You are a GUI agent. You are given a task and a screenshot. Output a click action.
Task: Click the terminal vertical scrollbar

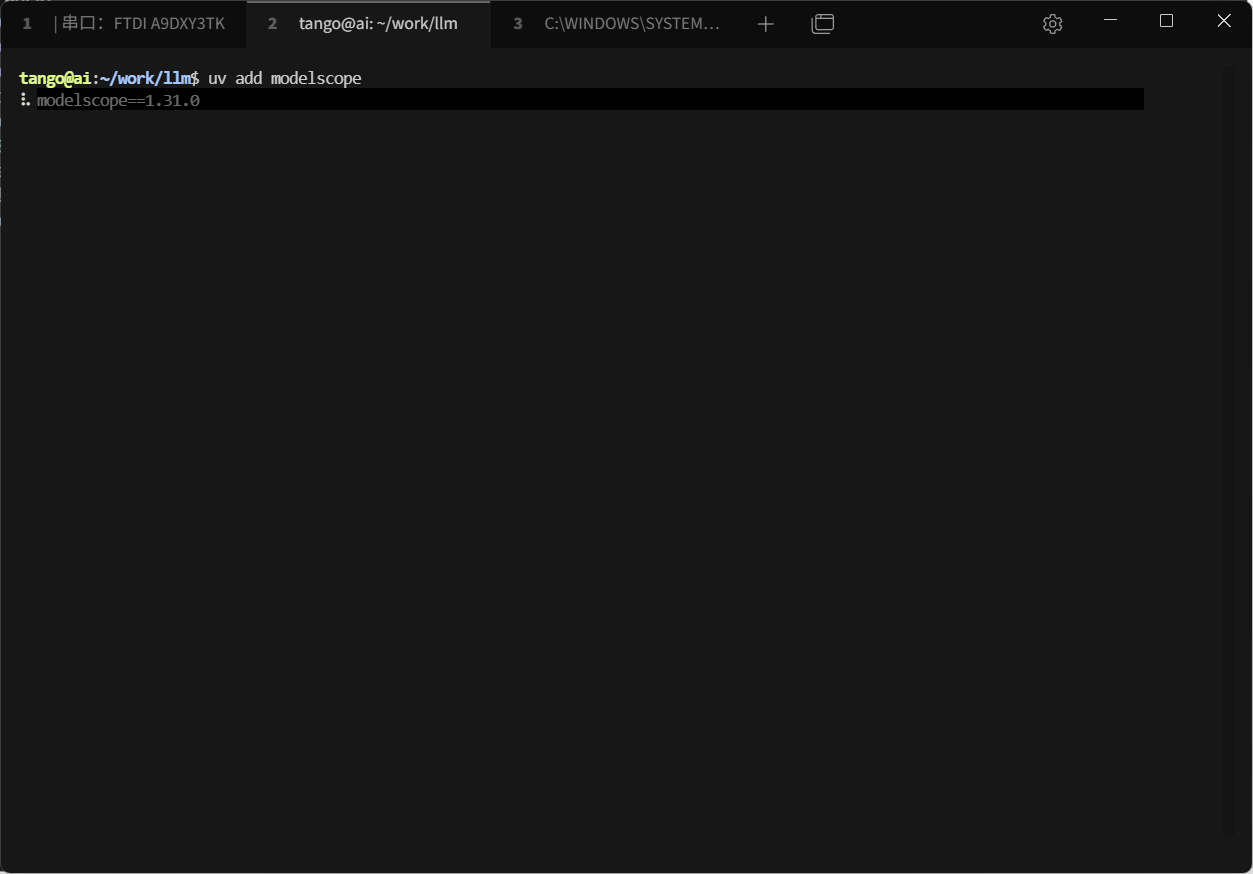(x=1229, y=450)
